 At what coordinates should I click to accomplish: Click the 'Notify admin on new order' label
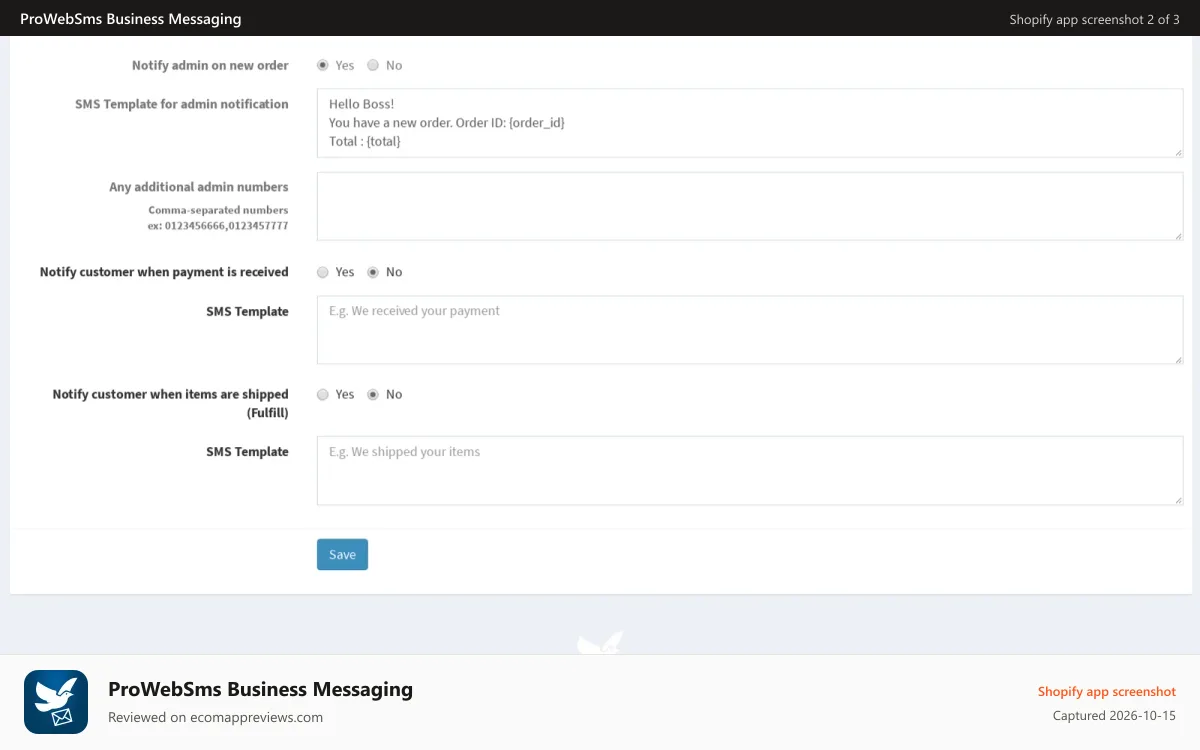(x=210, y=65)
